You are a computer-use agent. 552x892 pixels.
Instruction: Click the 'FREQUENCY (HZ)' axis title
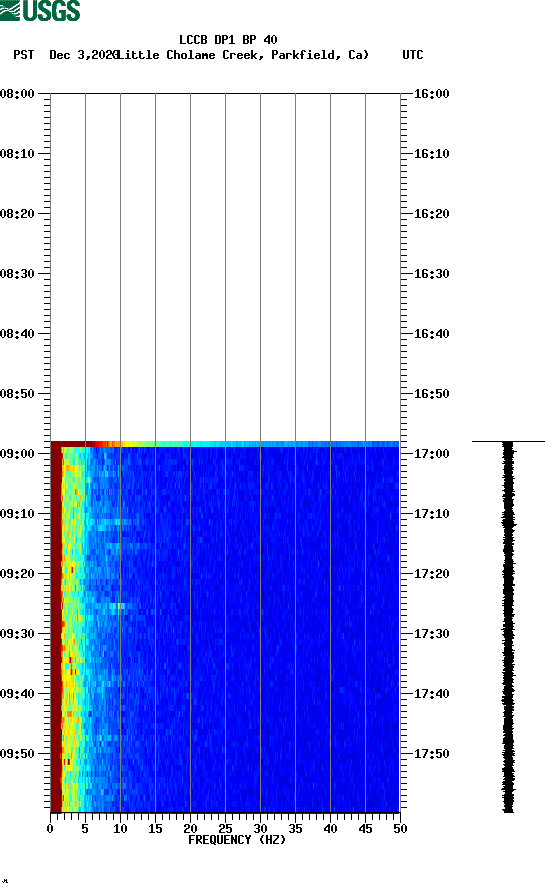click(237, 840)
